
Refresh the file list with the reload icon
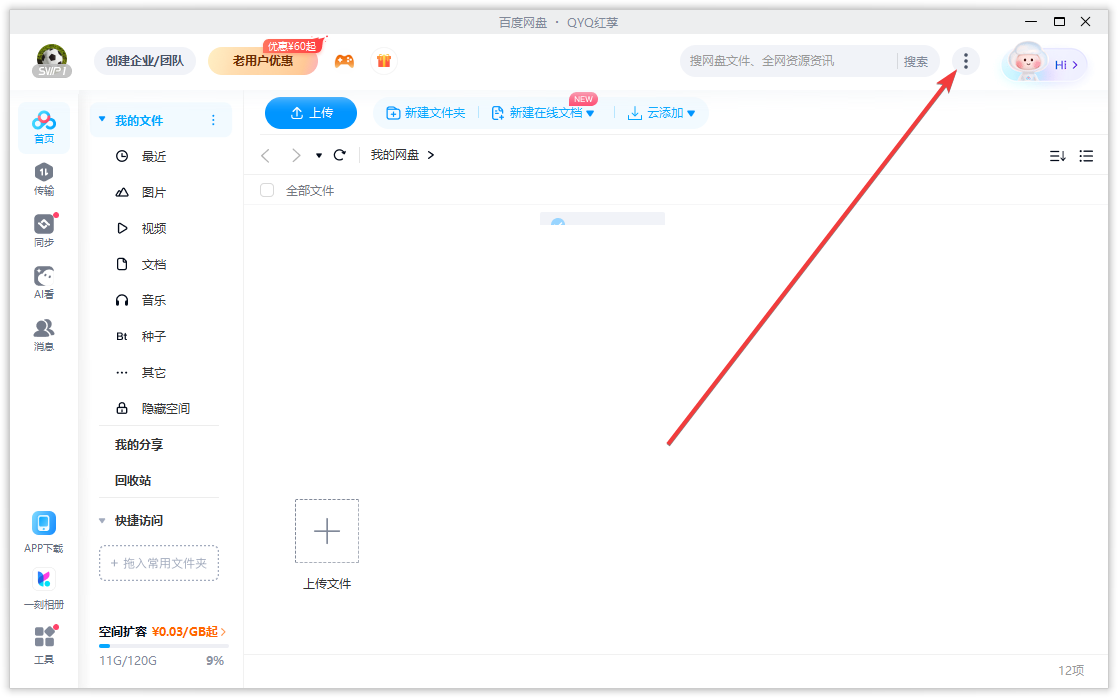[x=340, y=155]
